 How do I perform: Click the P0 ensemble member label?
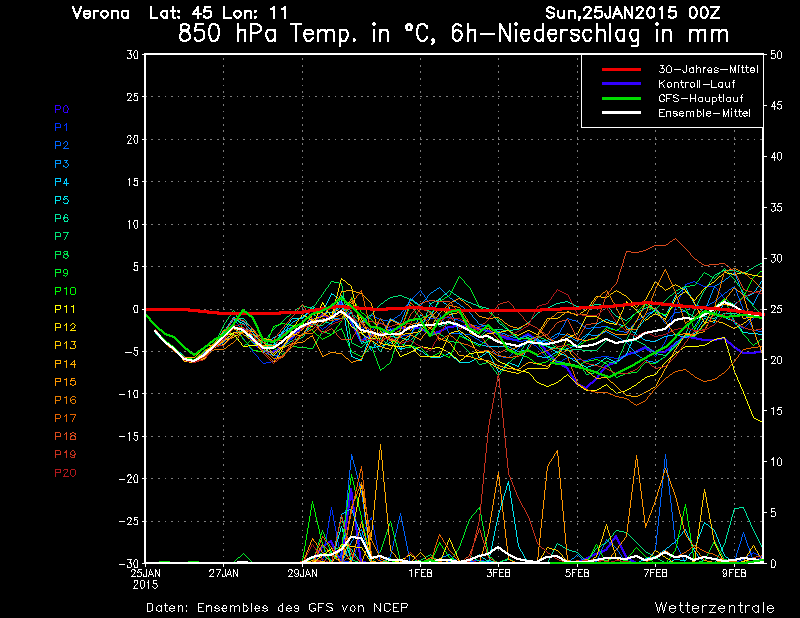62,109
